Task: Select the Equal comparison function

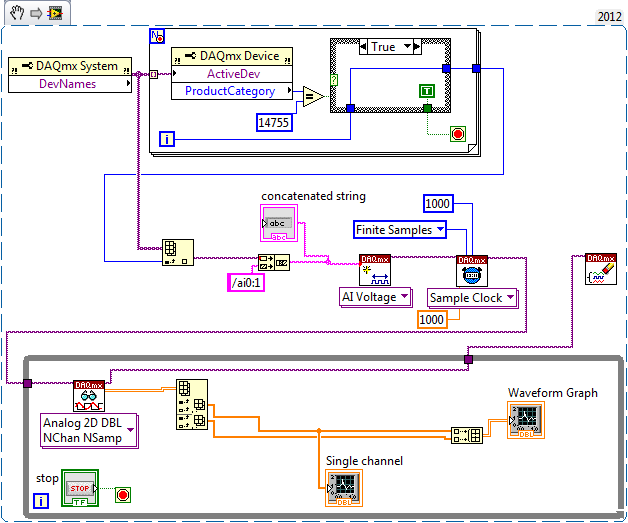Action: point(313,97)
